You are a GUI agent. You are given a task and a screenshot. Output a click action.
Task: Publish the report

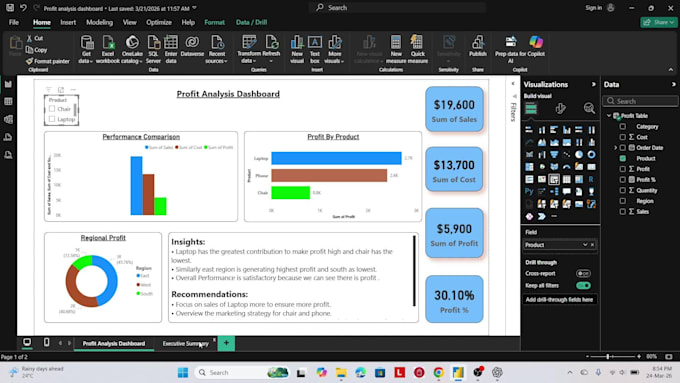click(477, 46)
